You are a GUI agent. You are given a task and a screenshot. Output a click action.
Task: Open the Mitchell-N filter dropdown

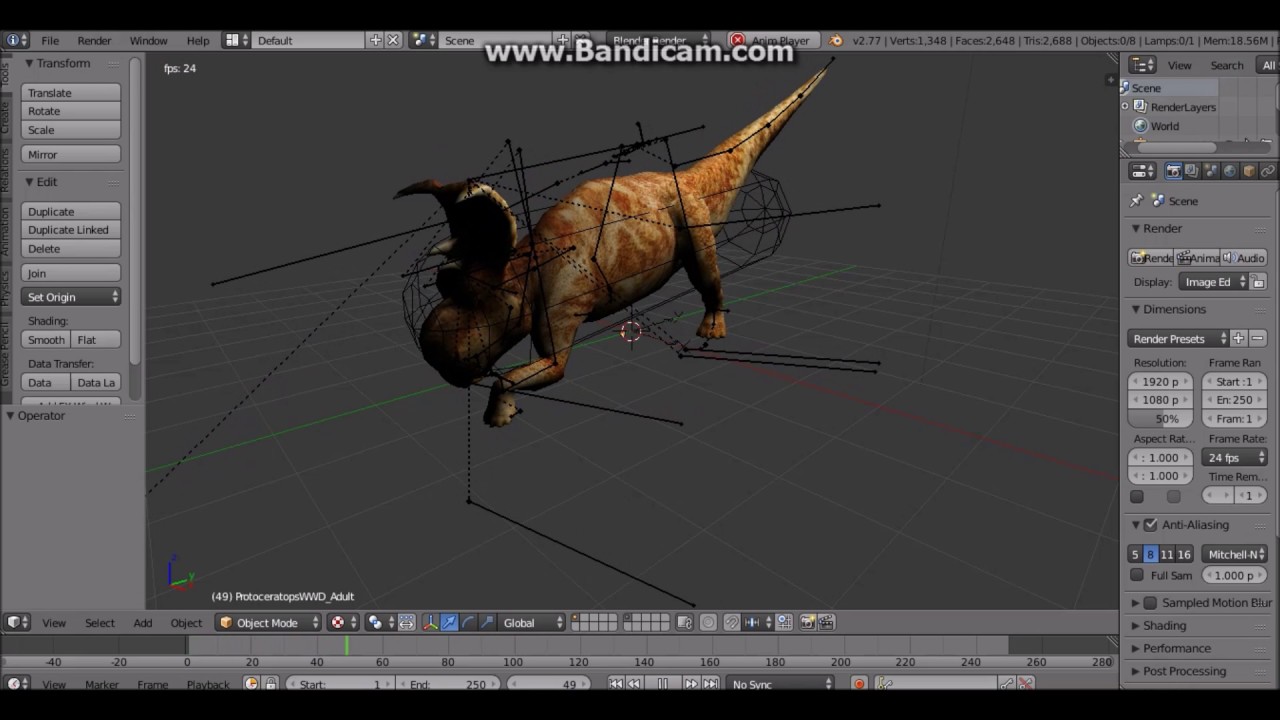point(1235,554)
